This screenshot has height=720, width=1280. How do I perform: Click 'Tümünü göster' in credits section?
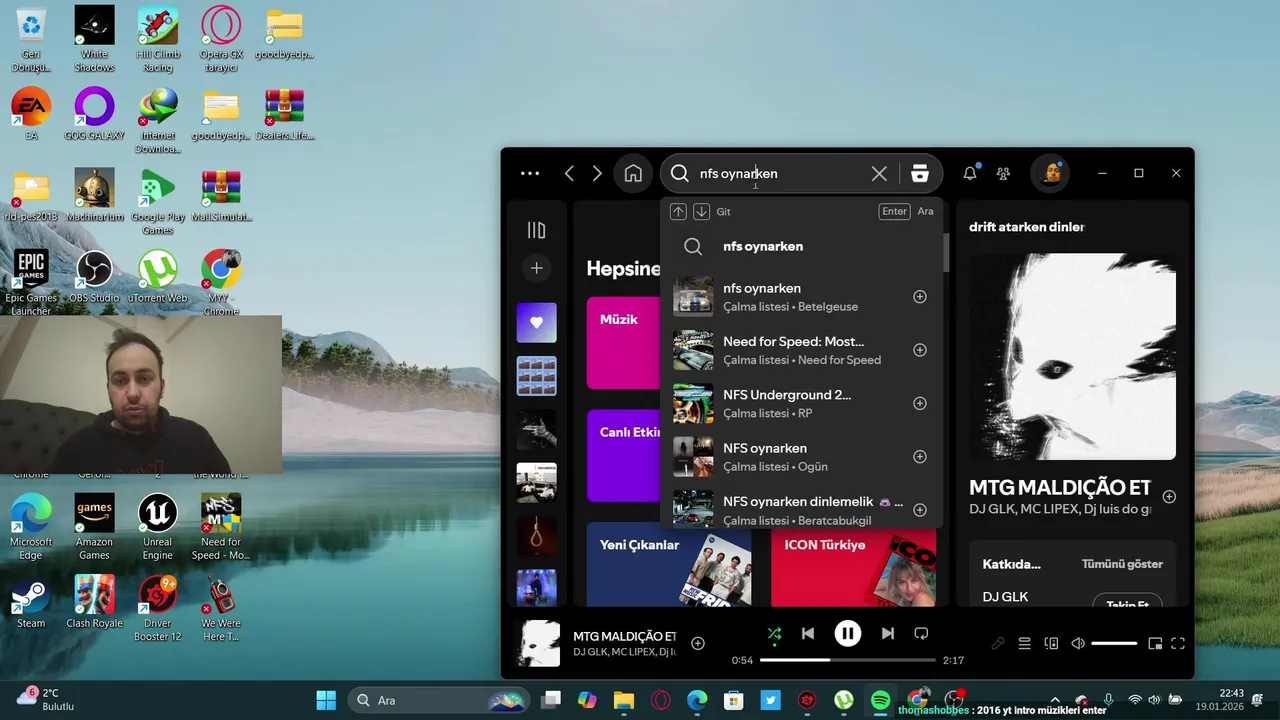click(1122, 564)
